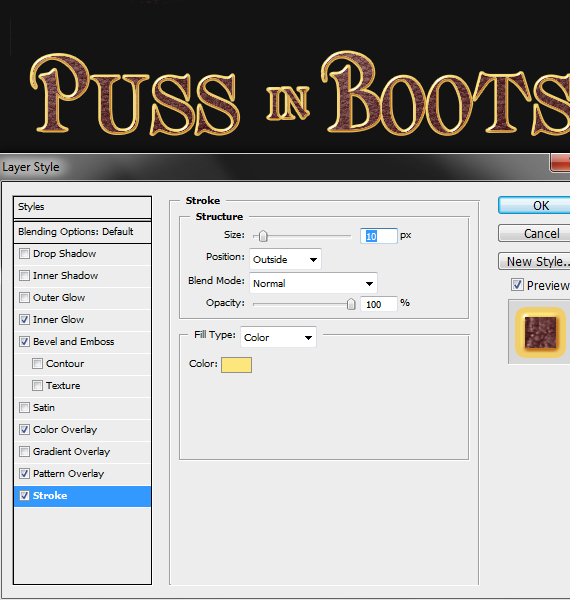The height and width of the screenshot is (600, 570).
Task: Uncheck the Inner Glow checkbox
Action: (24, 320)
